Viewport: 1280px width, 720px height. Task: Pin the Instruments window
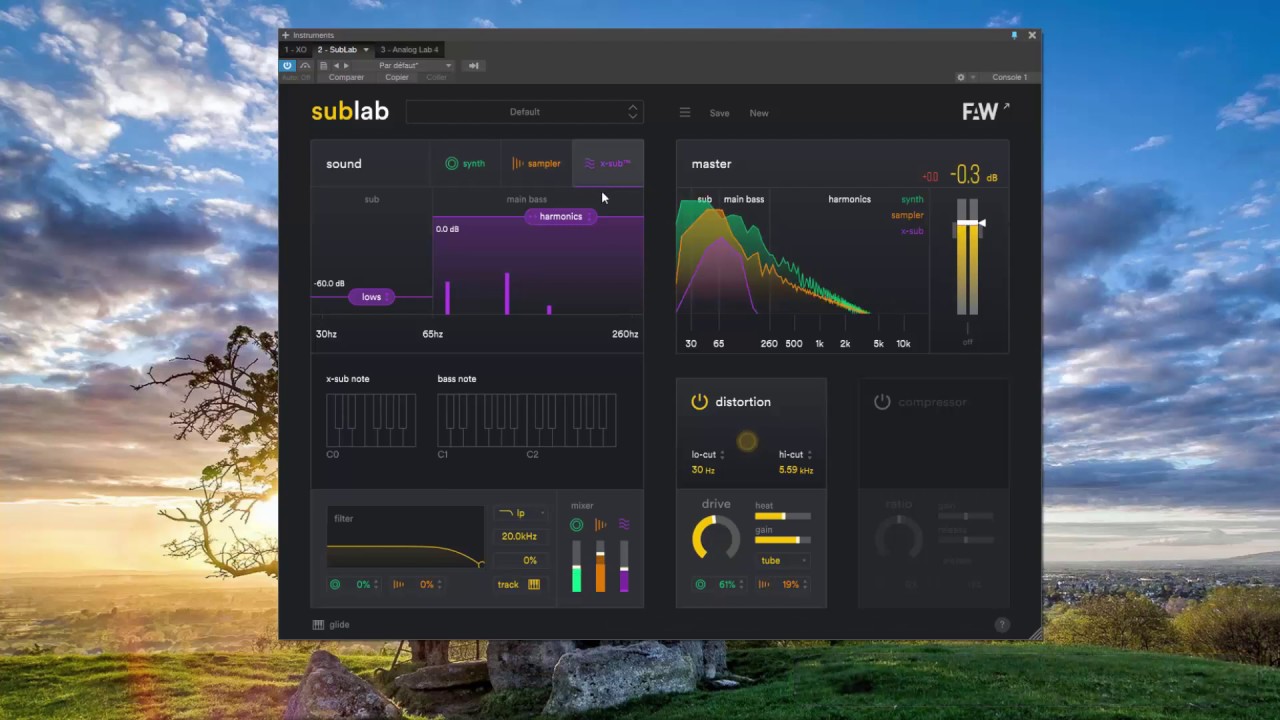[x=1014, y=35]
